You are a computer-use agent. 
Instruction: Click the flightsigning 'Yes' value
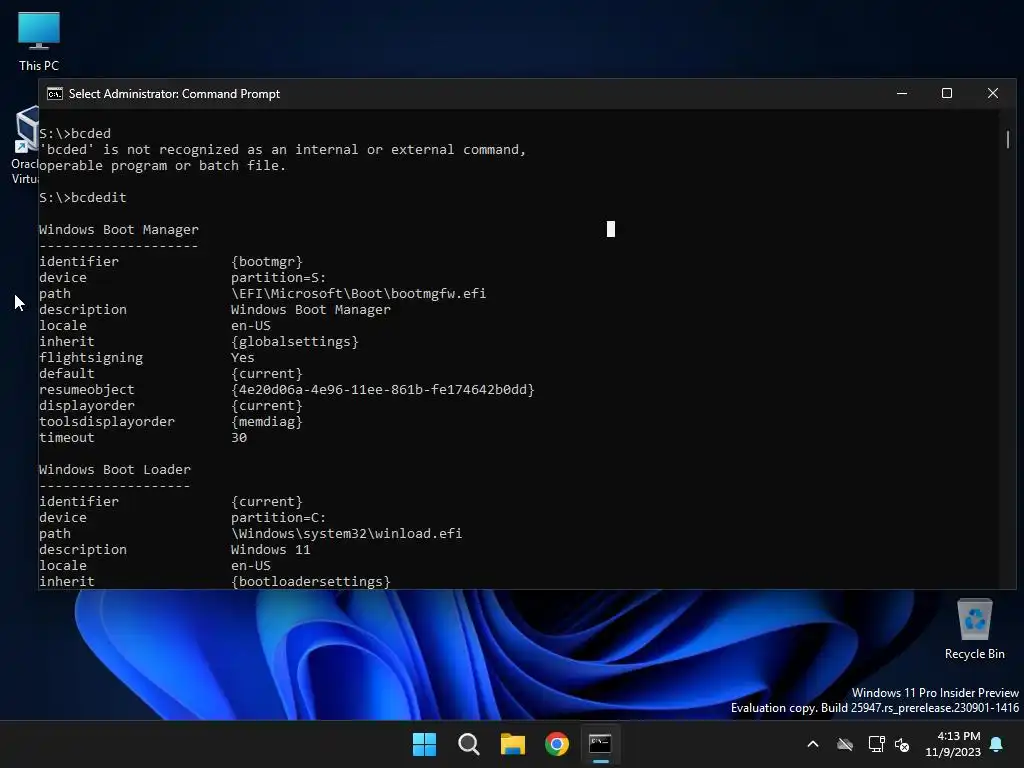(x=242, y=357)
